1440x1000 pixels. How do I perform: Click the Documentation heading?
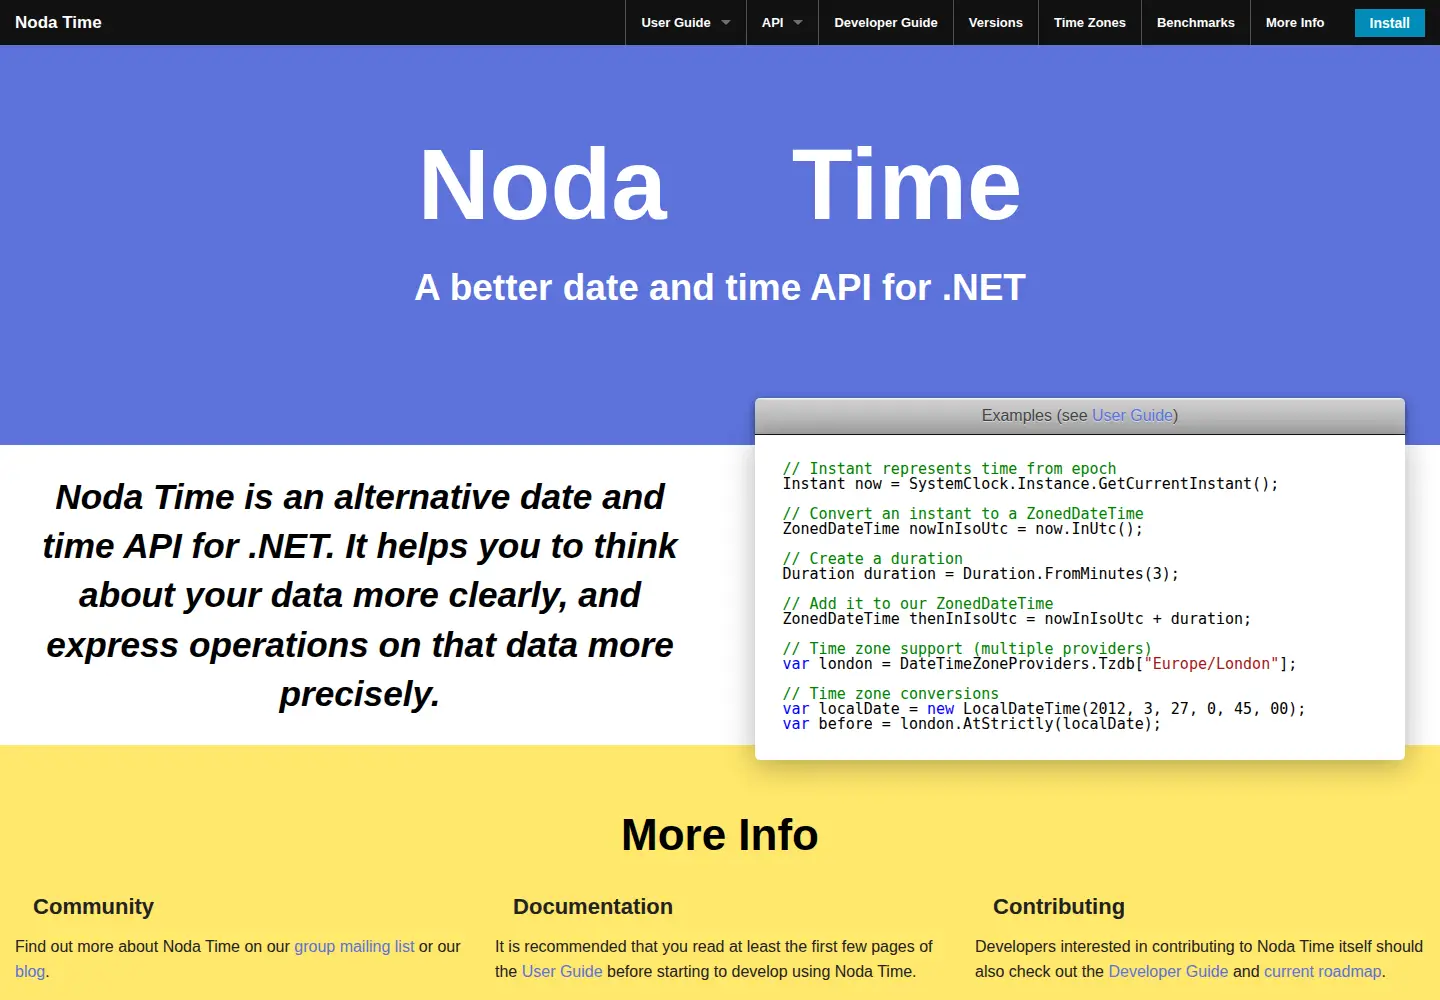593,906
